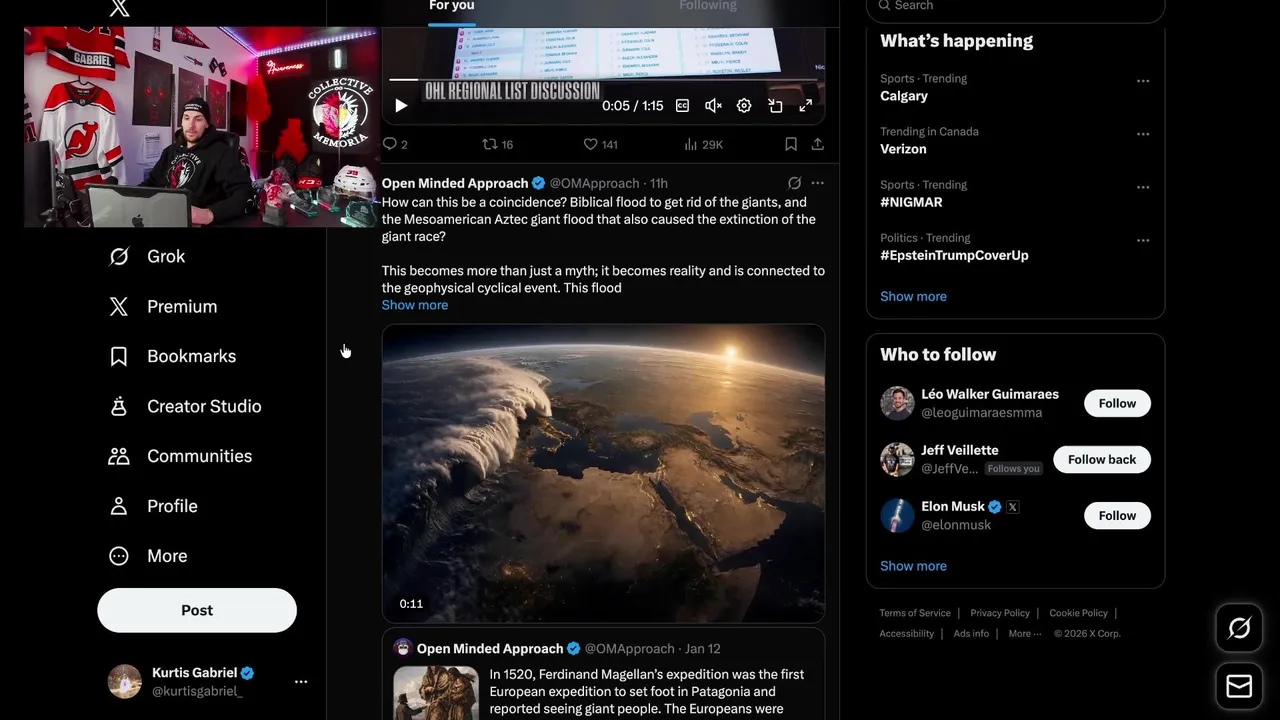Open Creator Studio in the sidebar
Screen dimensions: 1280x720
tap(185, 406)
